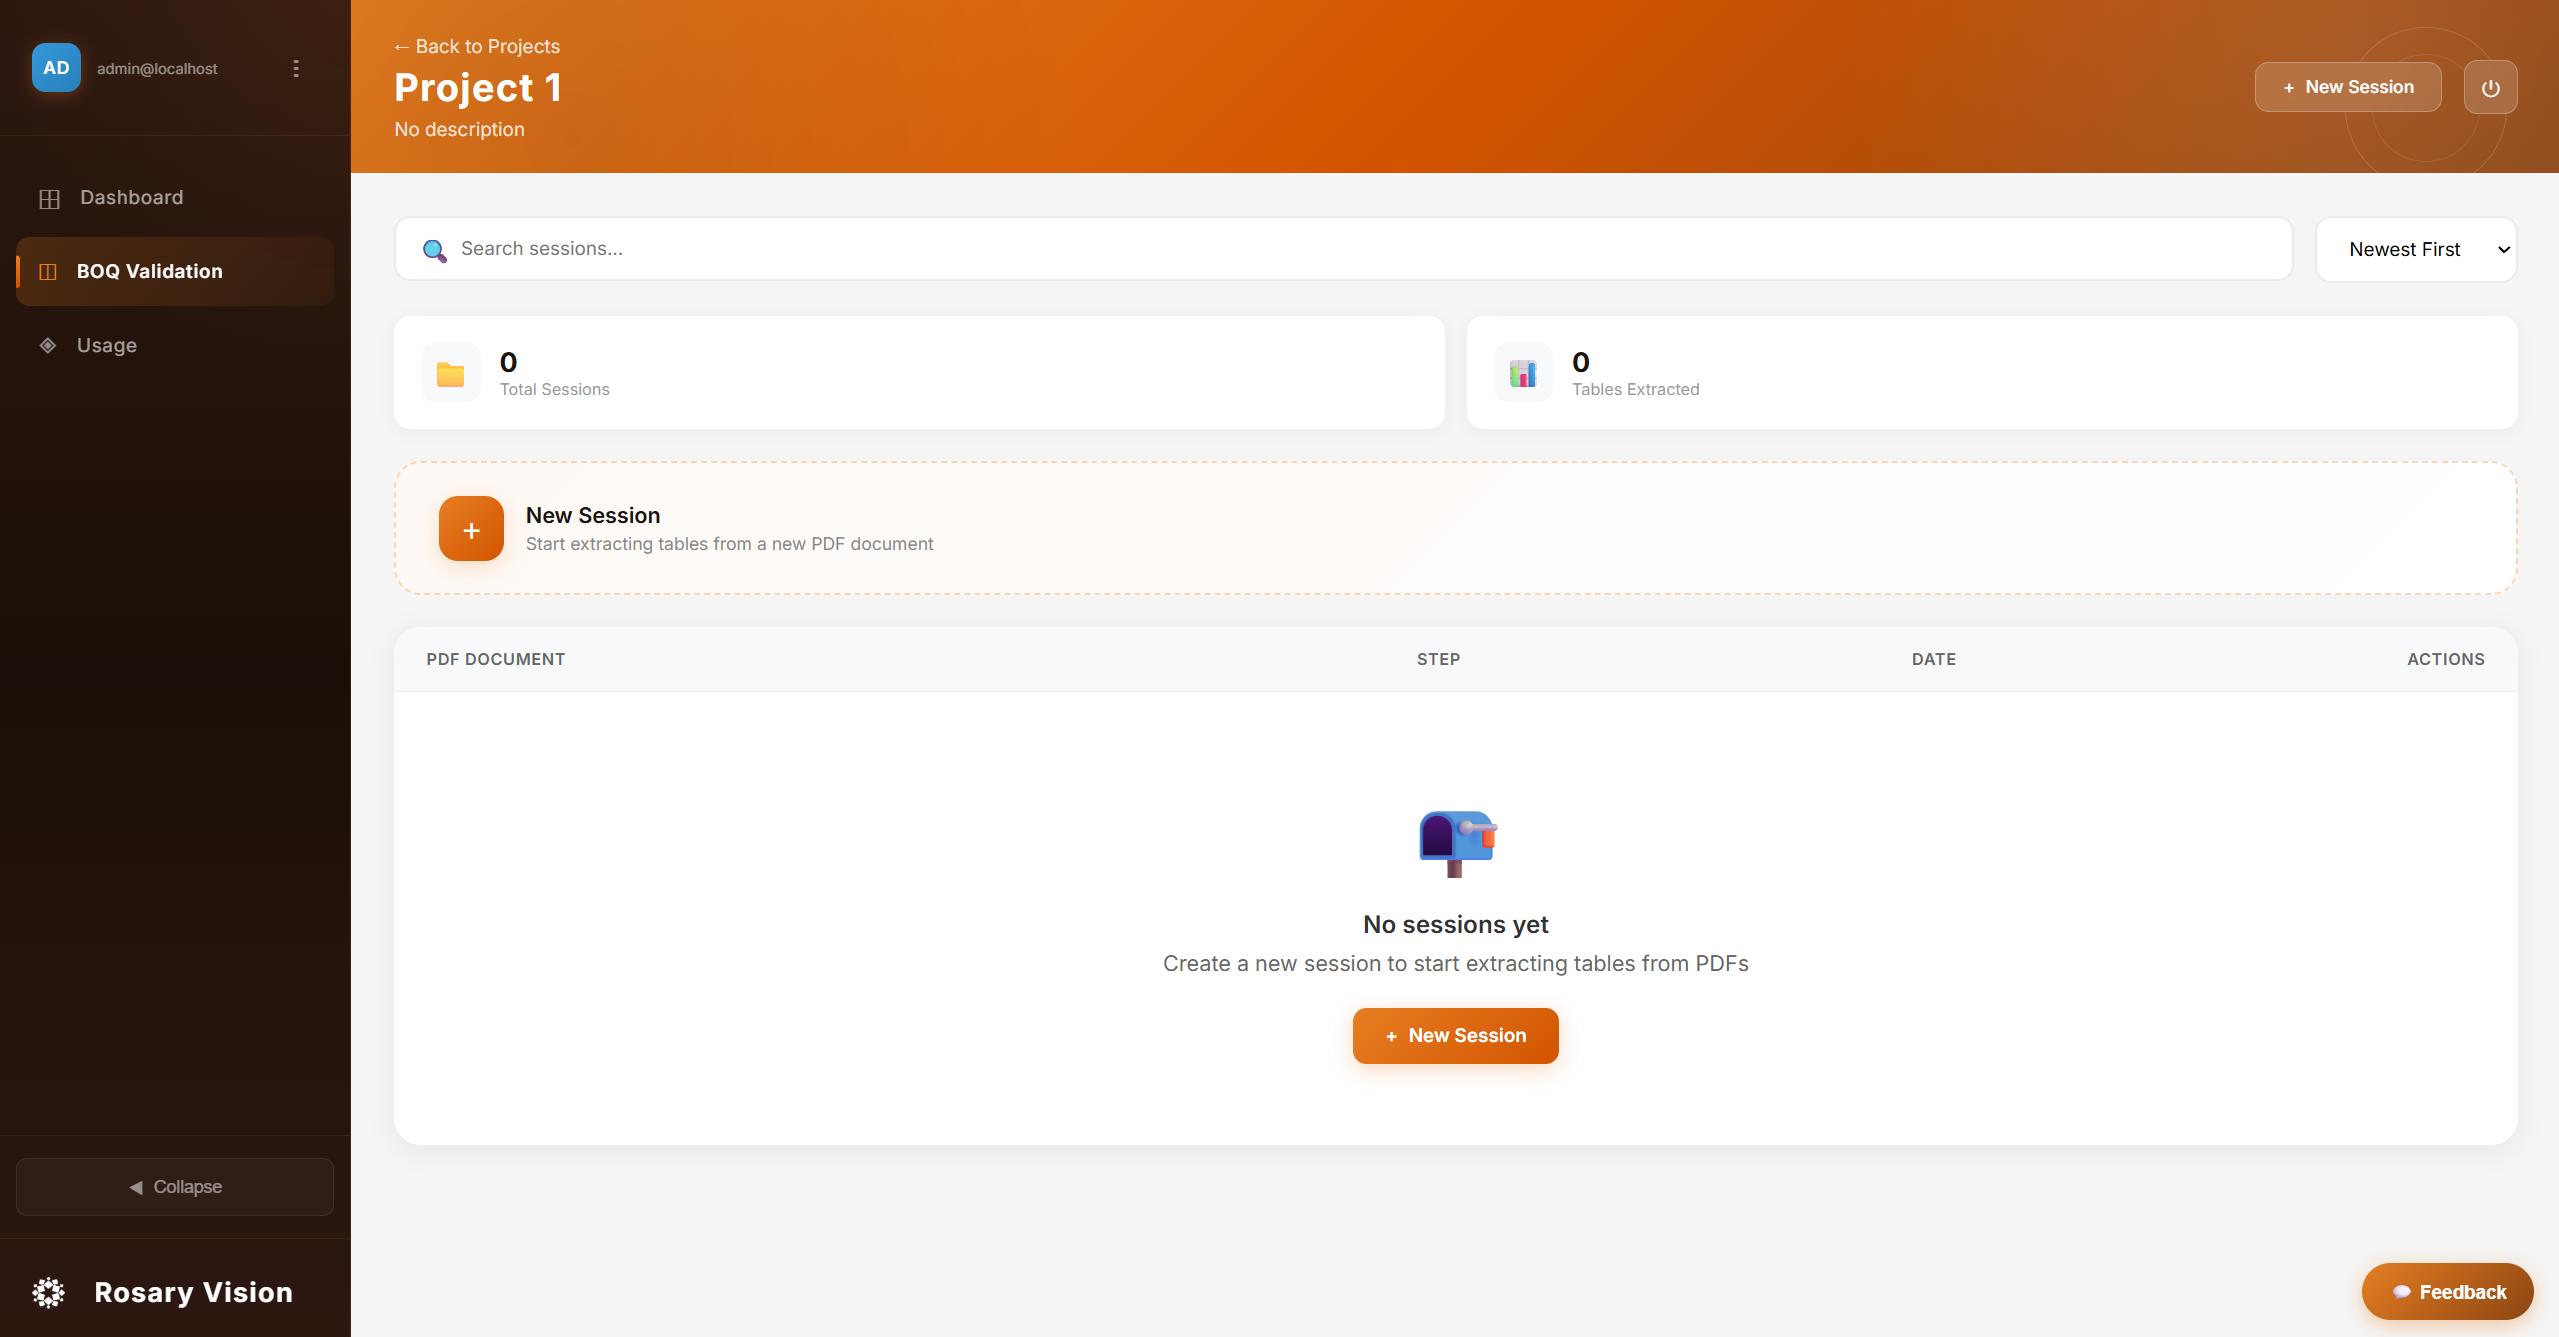Open the Dashboard menu item
This screenshot has height=1337, width=2559.
pyautogui.click(x=131, y=198)
